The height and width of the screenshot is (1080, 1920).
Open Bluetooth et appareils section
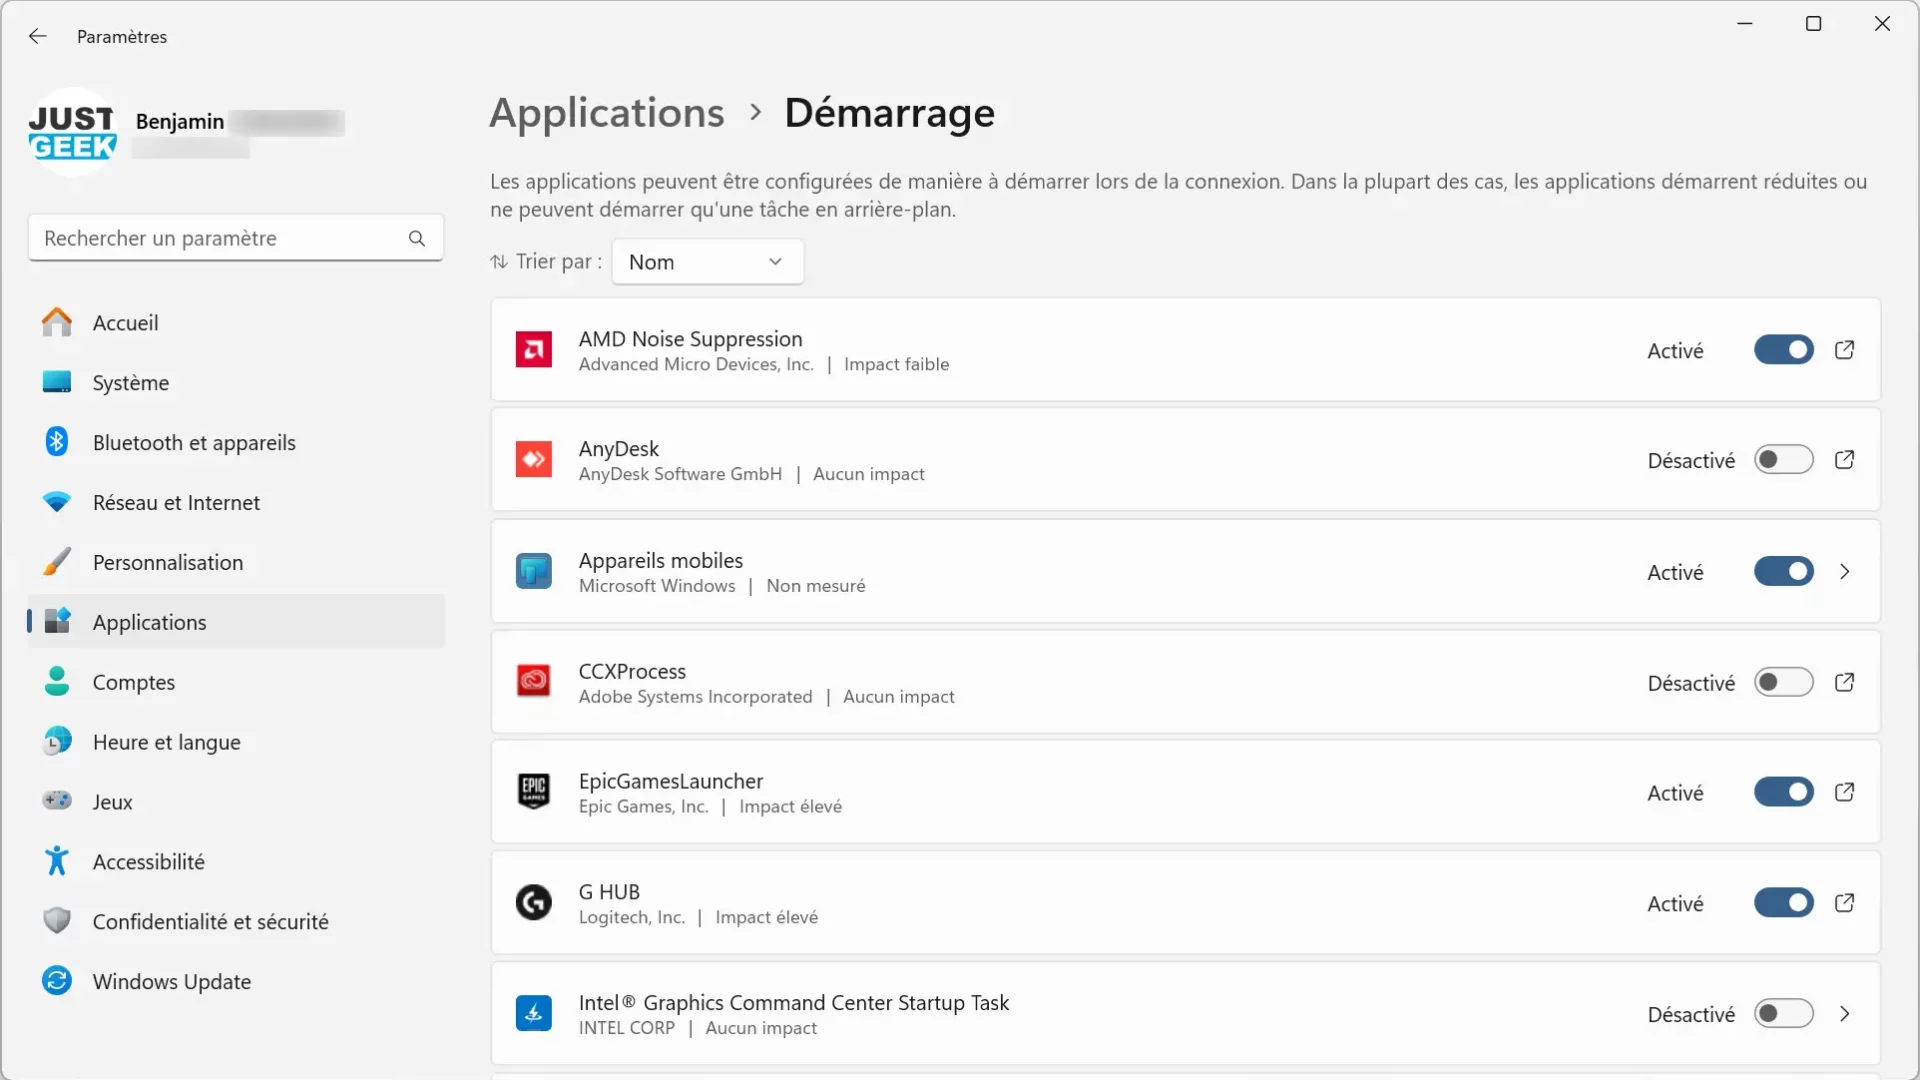tap(236, 443)
